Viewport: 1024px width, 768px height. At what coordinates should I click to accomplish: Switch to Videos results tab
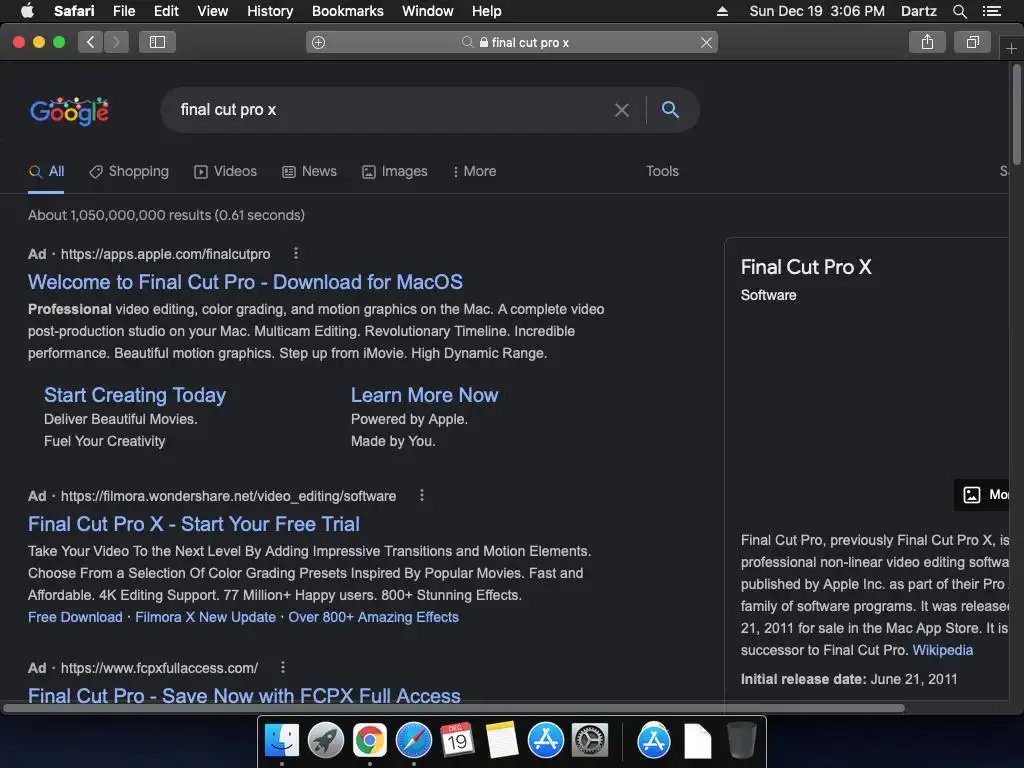coord(225,171)
